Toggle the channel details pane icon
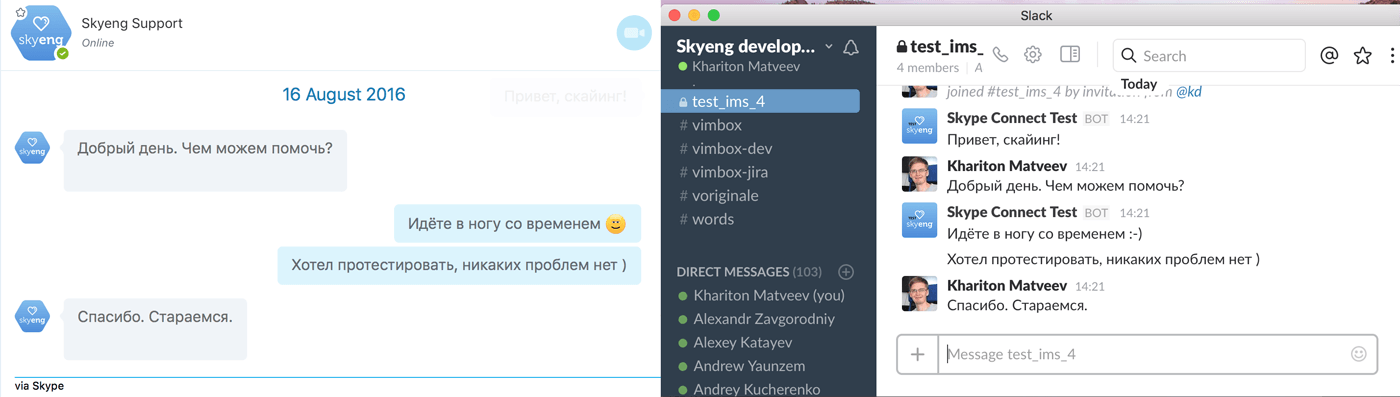Screen dimensions: 1400x397 [1070, 55]
